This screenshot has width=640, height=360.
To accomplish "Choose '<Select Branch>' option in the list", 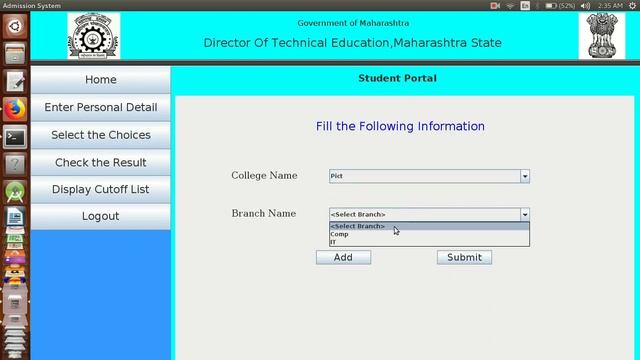I will [429, 226].
